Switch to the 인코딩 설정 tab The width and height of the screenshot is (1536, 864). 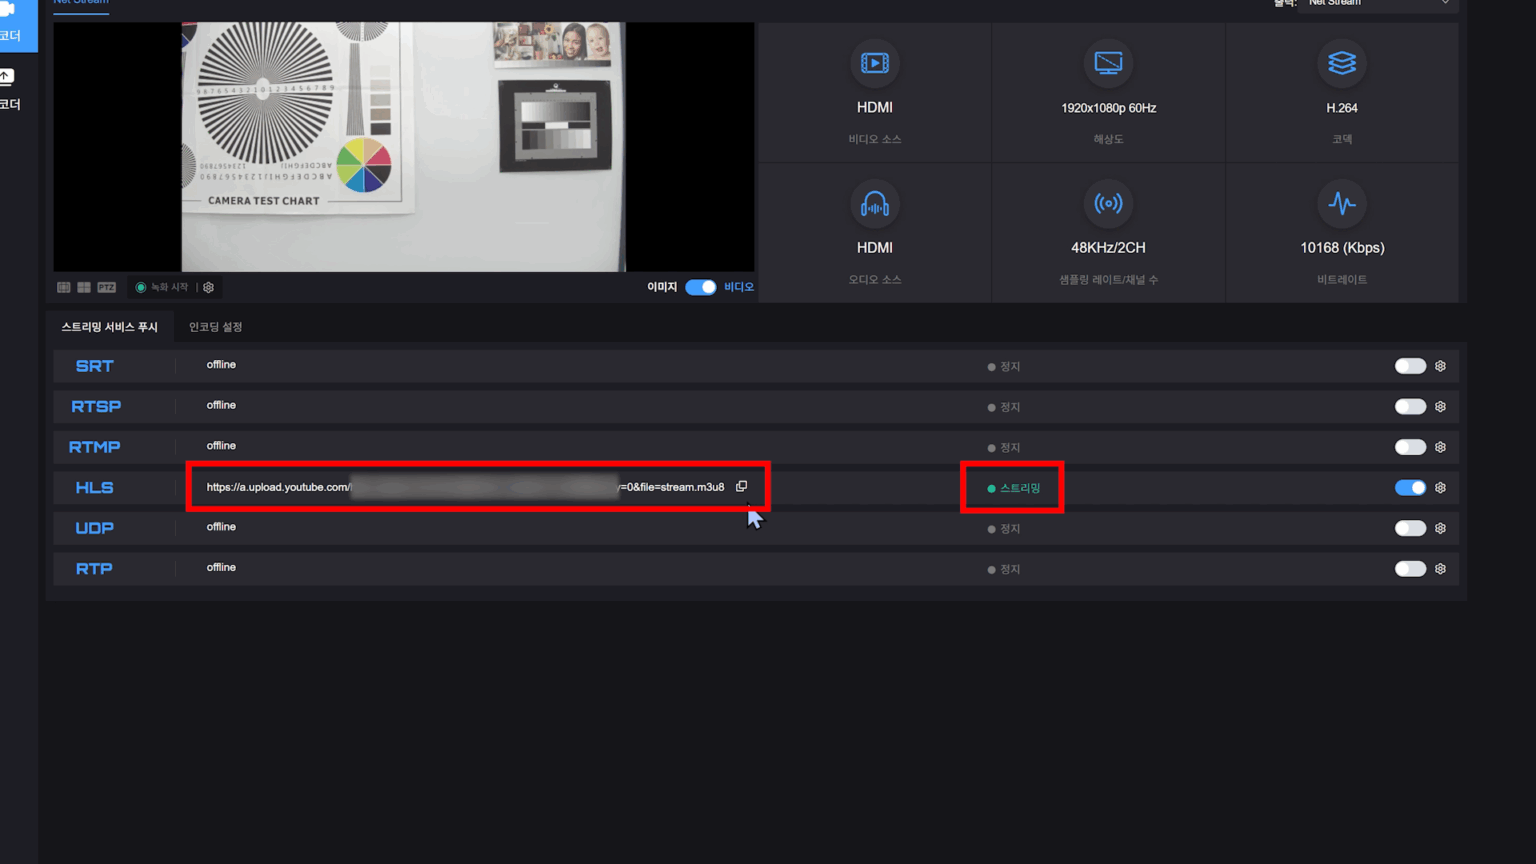214,326
